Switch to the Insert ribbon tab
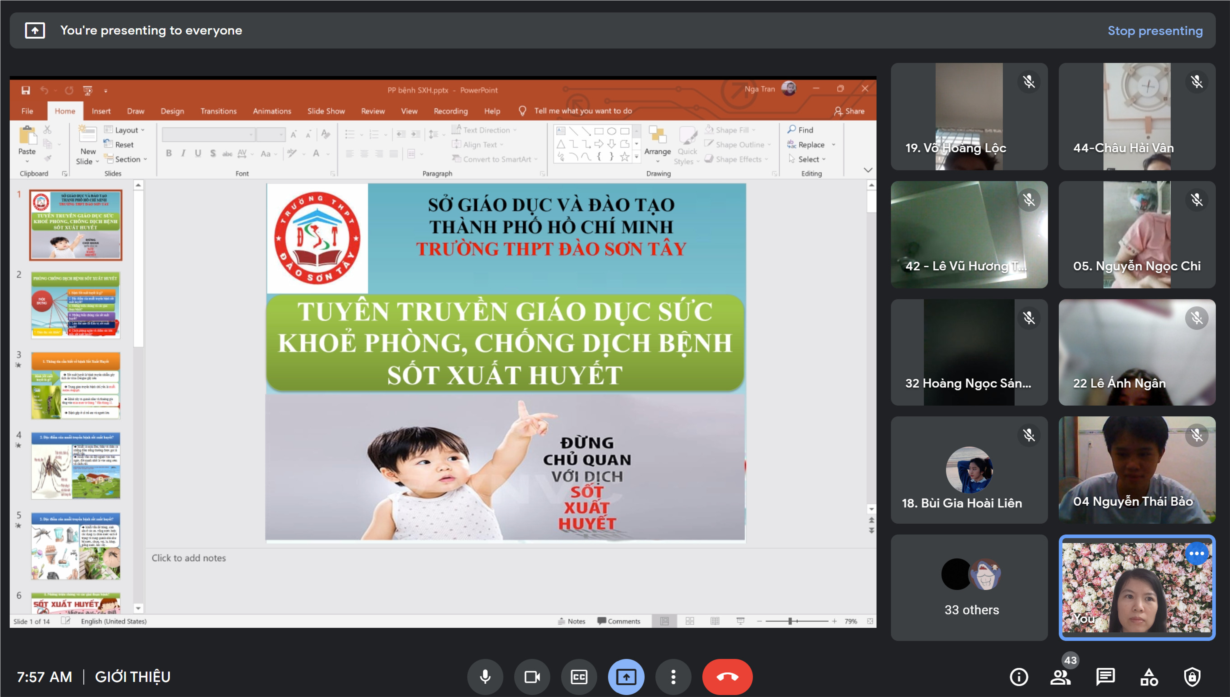This screenshot has width=1230, height=697. pyautogui.click(x=101, y=111)
